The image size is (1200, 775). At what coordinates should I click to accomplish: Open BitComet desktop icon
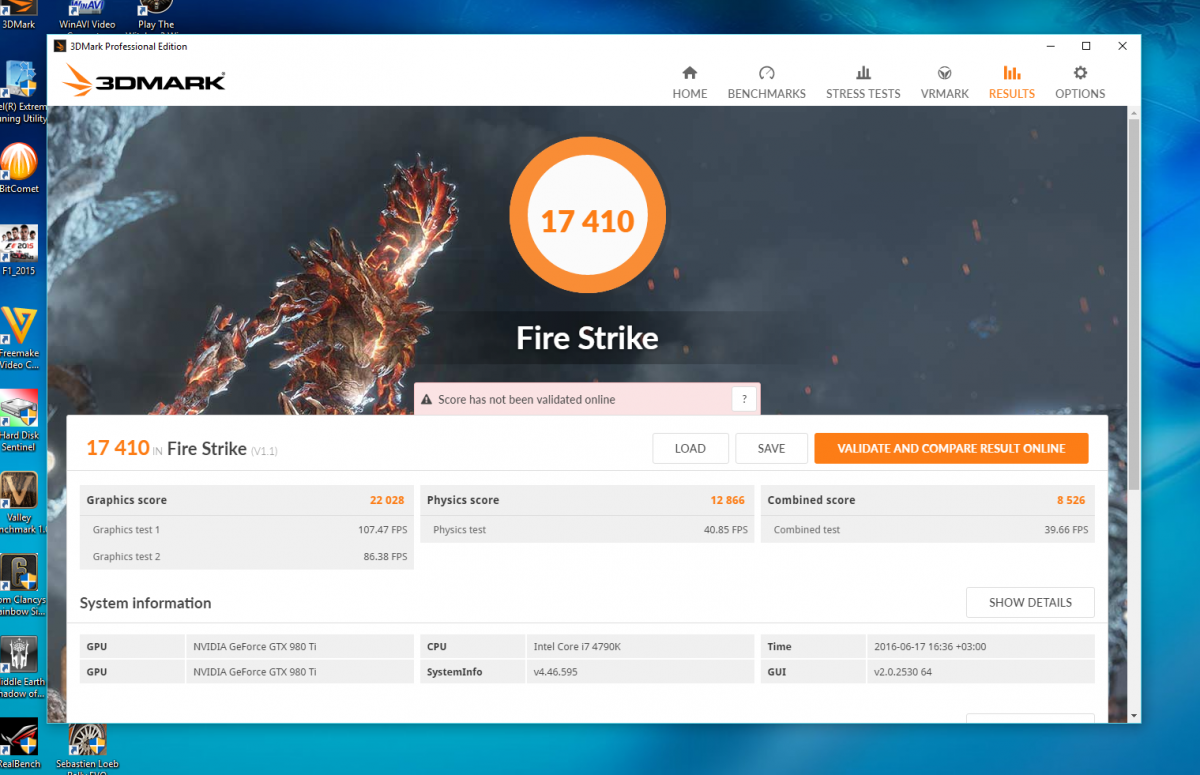(x=18, y=168)
